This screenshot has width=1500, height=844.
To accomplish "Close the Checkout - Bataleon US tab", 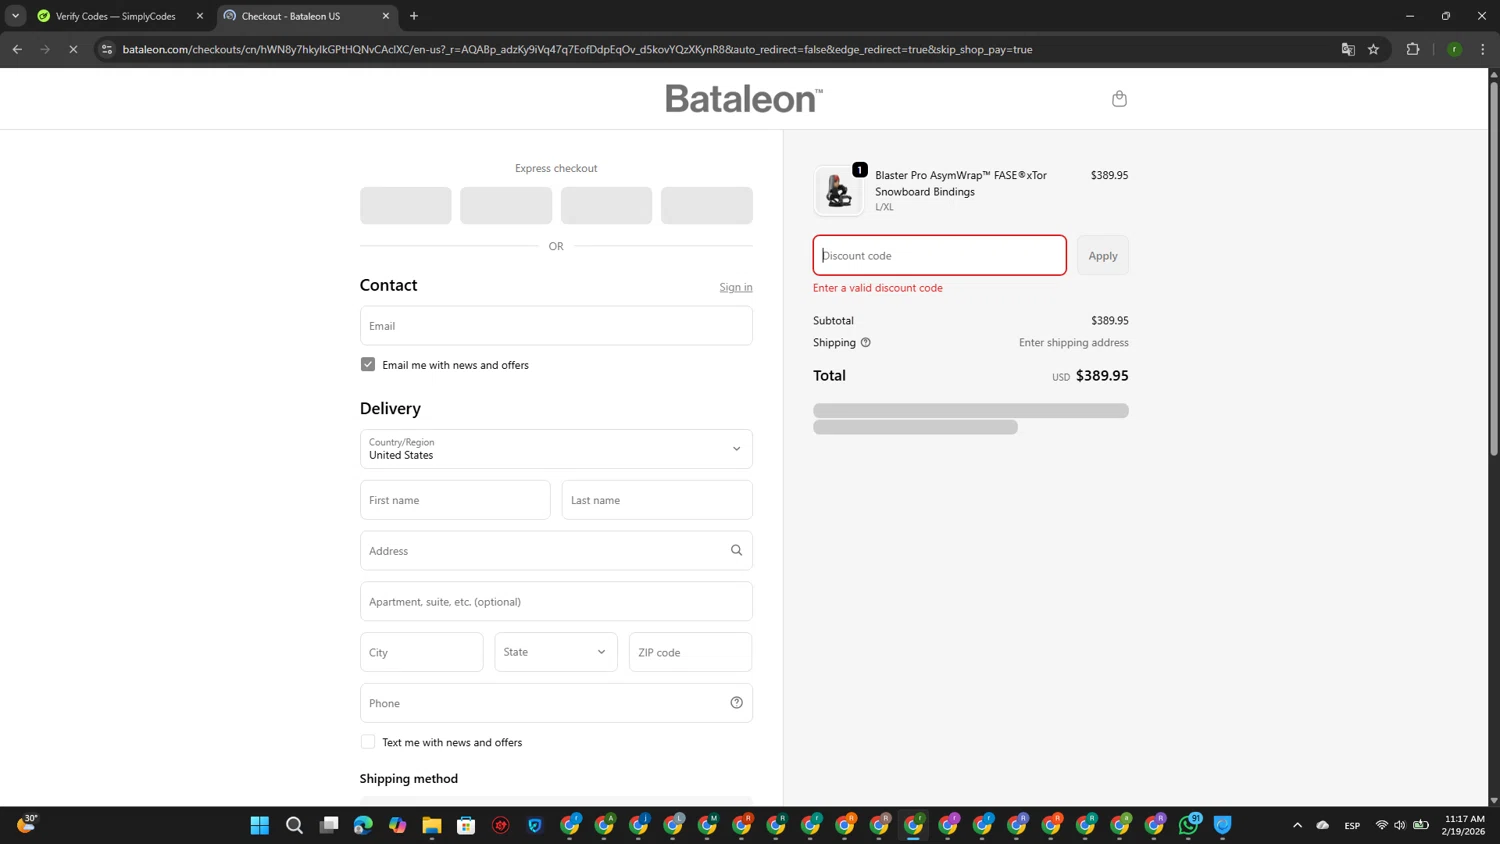I will tap(386, 16).
